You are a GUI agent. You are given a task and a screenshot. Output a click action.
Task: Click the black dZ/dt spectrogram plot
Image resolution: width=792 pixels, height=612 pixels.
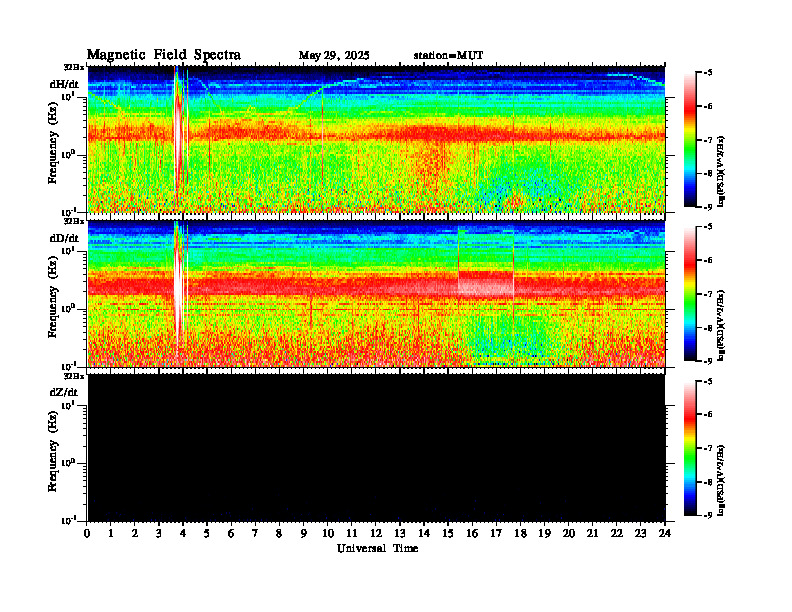376,448
